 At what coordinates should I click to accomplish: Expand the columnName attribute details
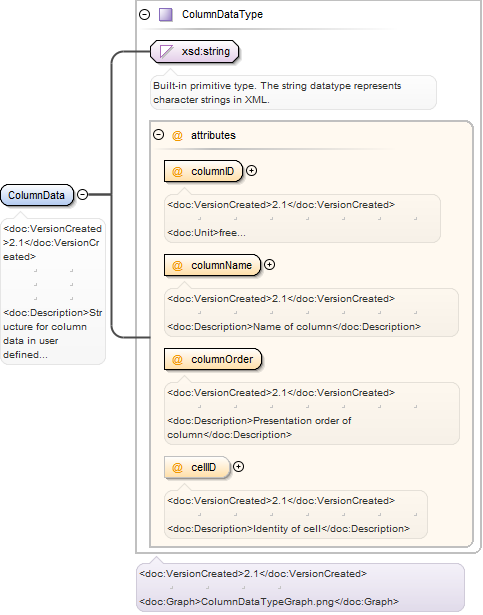(x=270, y=265)
